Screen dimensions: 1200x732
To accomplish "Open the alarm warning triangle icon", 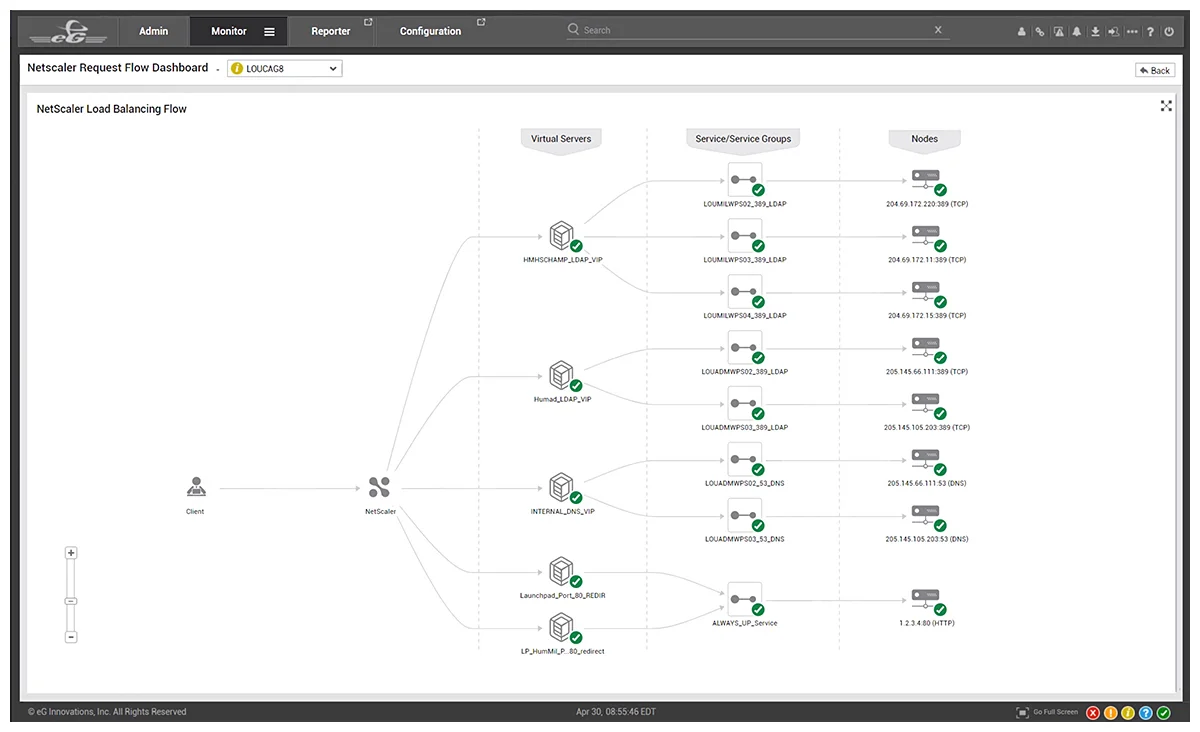I will click(x=1058, y=31).
